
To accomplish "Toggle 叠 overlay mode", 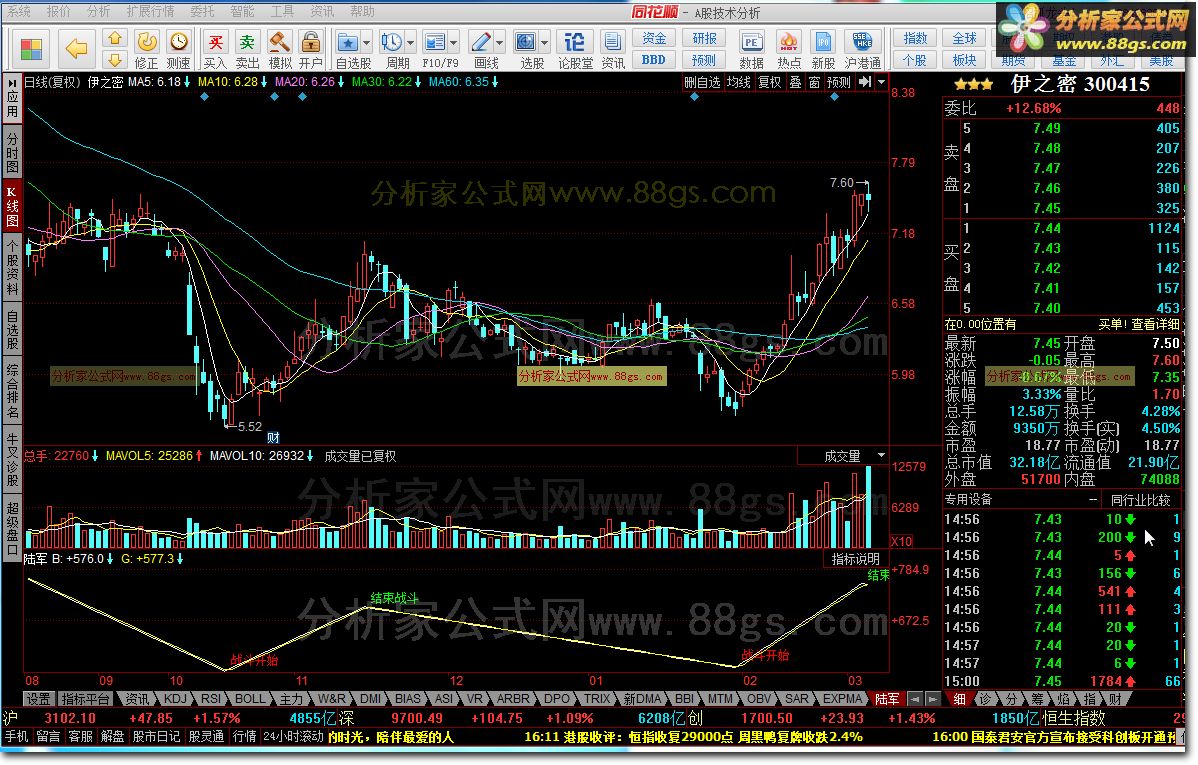I will point(795,82).
